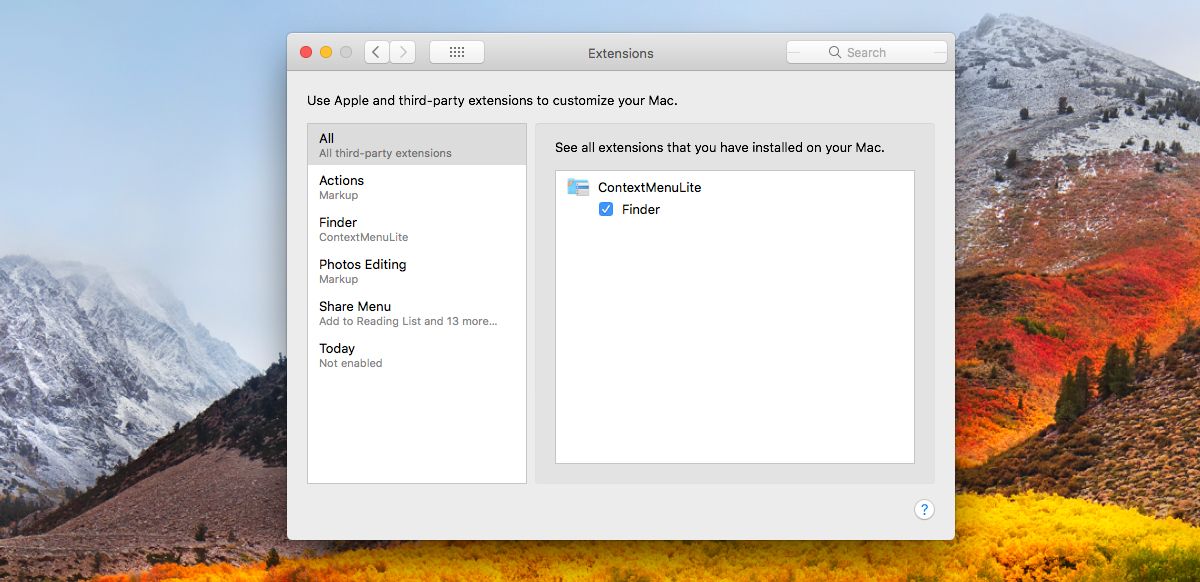Uncheck the Finder extension checkbox
The width and height of the screenshot is (1200, 582).
pos(606,209)
